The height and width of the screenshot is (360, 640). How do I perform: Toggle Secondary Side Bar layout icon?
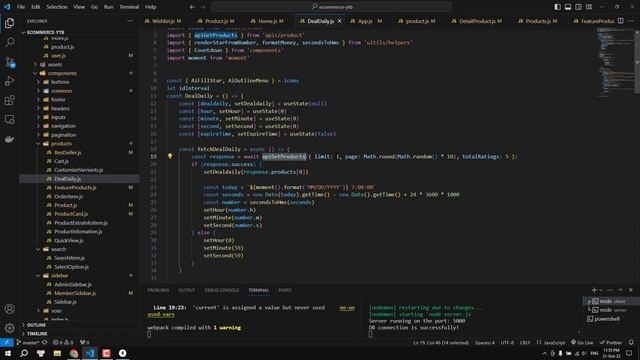pyautogui.click(x=578, y=7)
